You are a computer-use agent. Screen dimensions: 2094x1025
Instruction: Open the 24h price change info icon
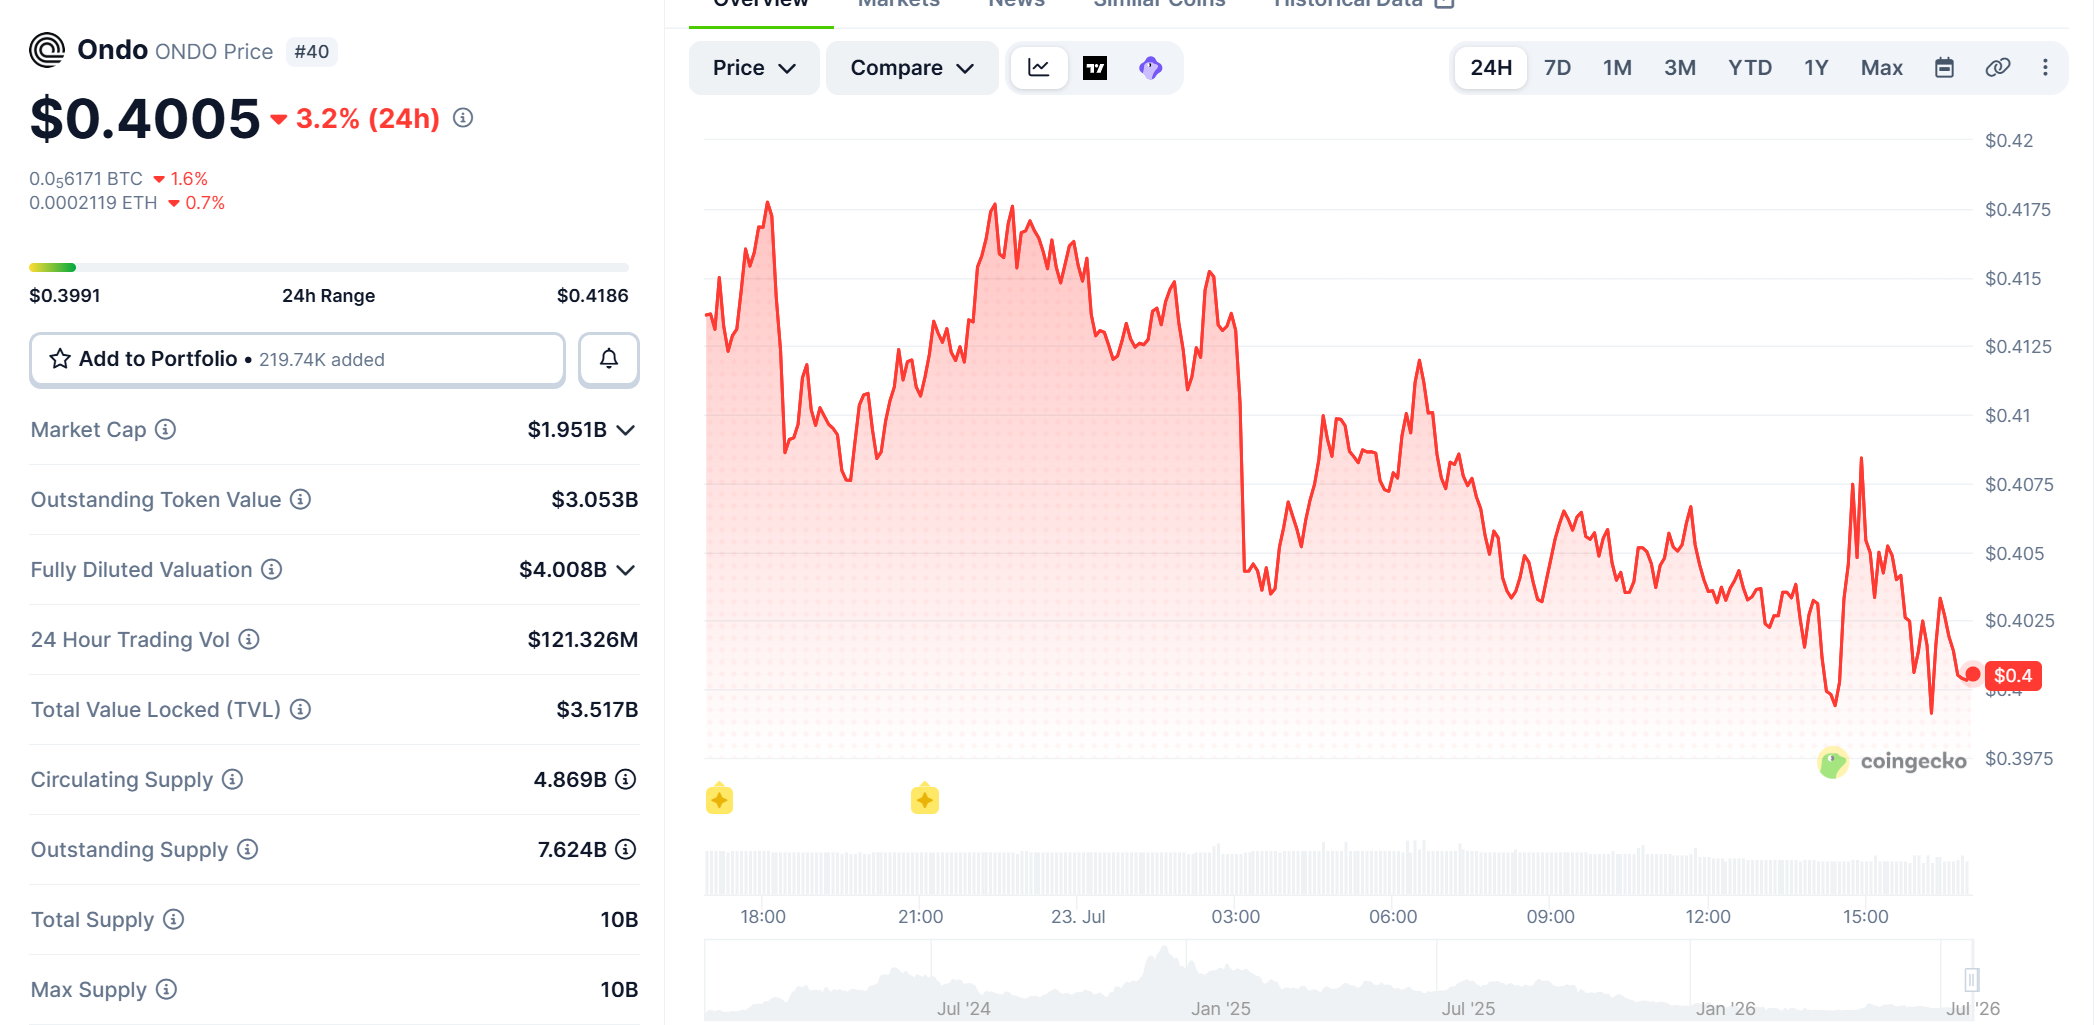[x=463, y=118]
